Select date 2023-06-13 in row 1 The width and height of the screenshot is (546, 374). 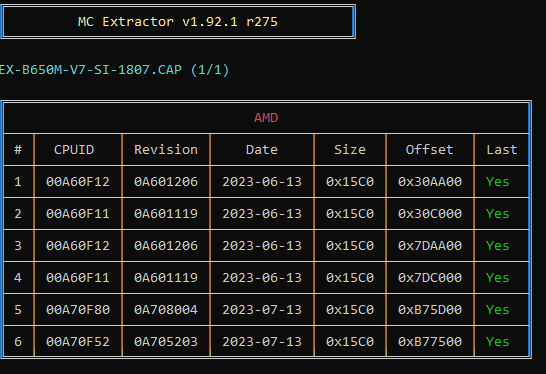coord(262,182)
